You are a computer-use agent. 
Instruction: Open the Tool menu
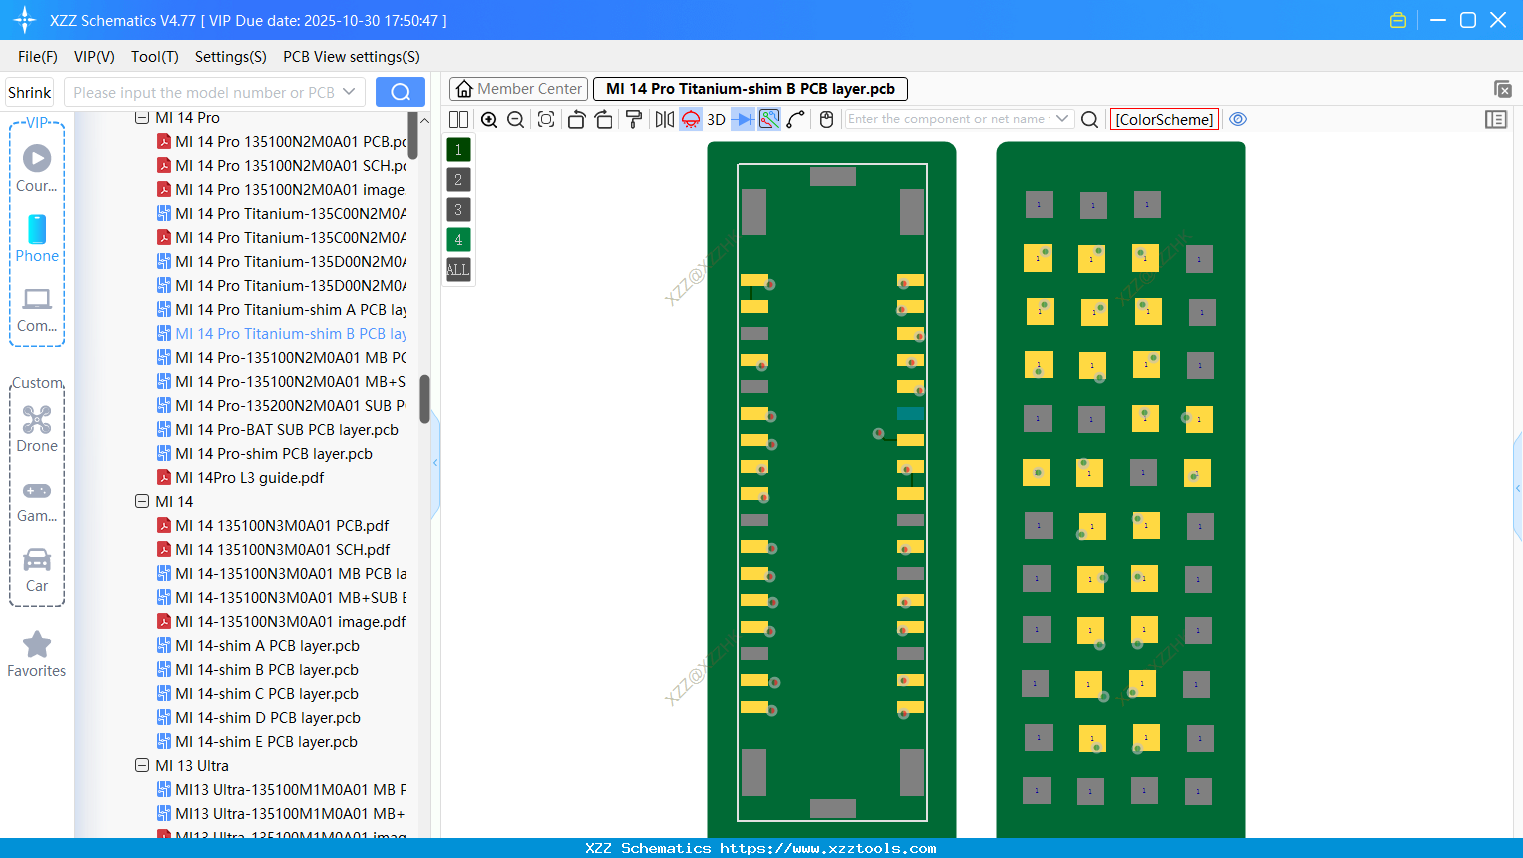pyautogui.click(x=154, y=57)
